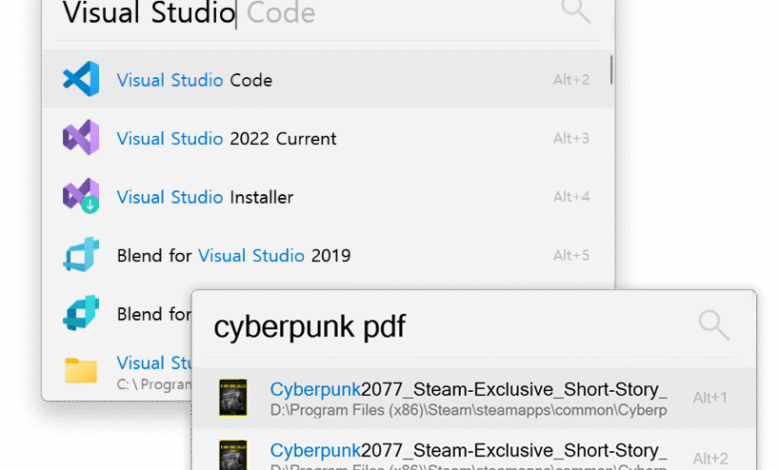Open the second Cyberpunk2077 PDF thumbnail
Image resolution: width=780 pixels, height=470 pixels.
pos(232,455)
